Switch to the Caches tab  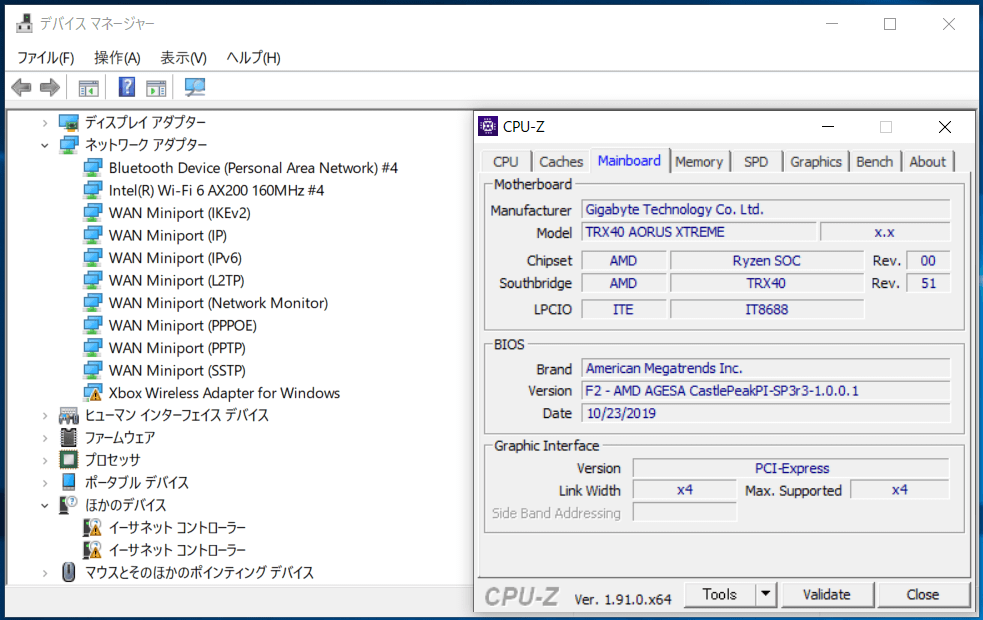561,162
